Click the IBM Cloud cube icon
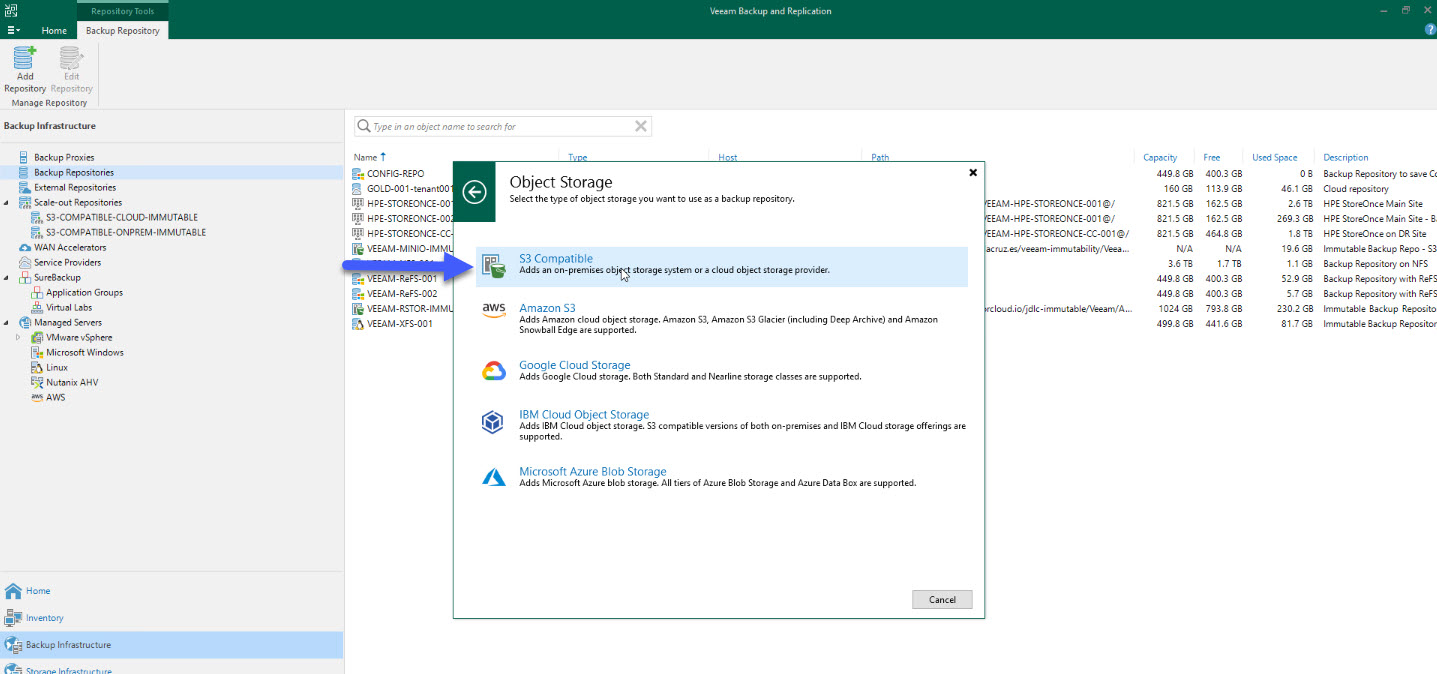The image size is (1437, 674). click(494, 421)
